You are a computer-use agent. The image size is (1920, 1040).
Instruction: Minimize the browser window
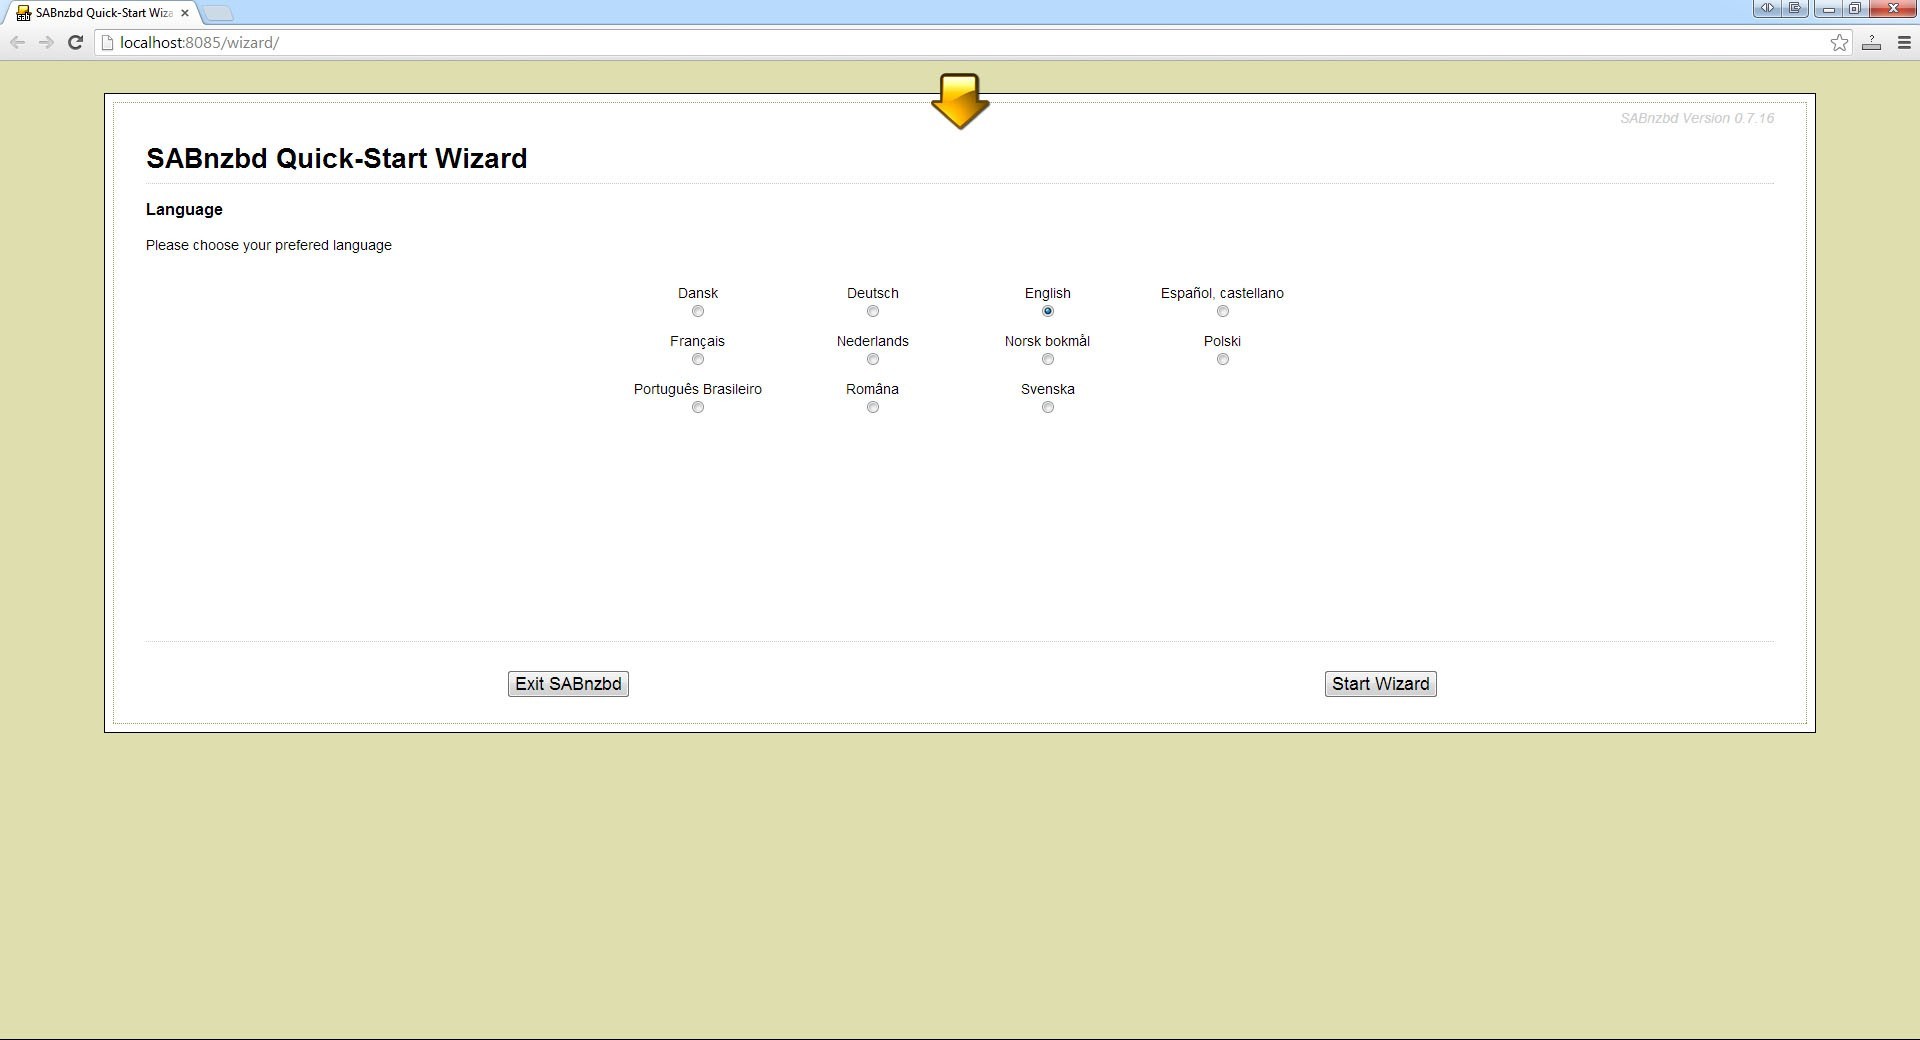click(x=1828, y=9)
